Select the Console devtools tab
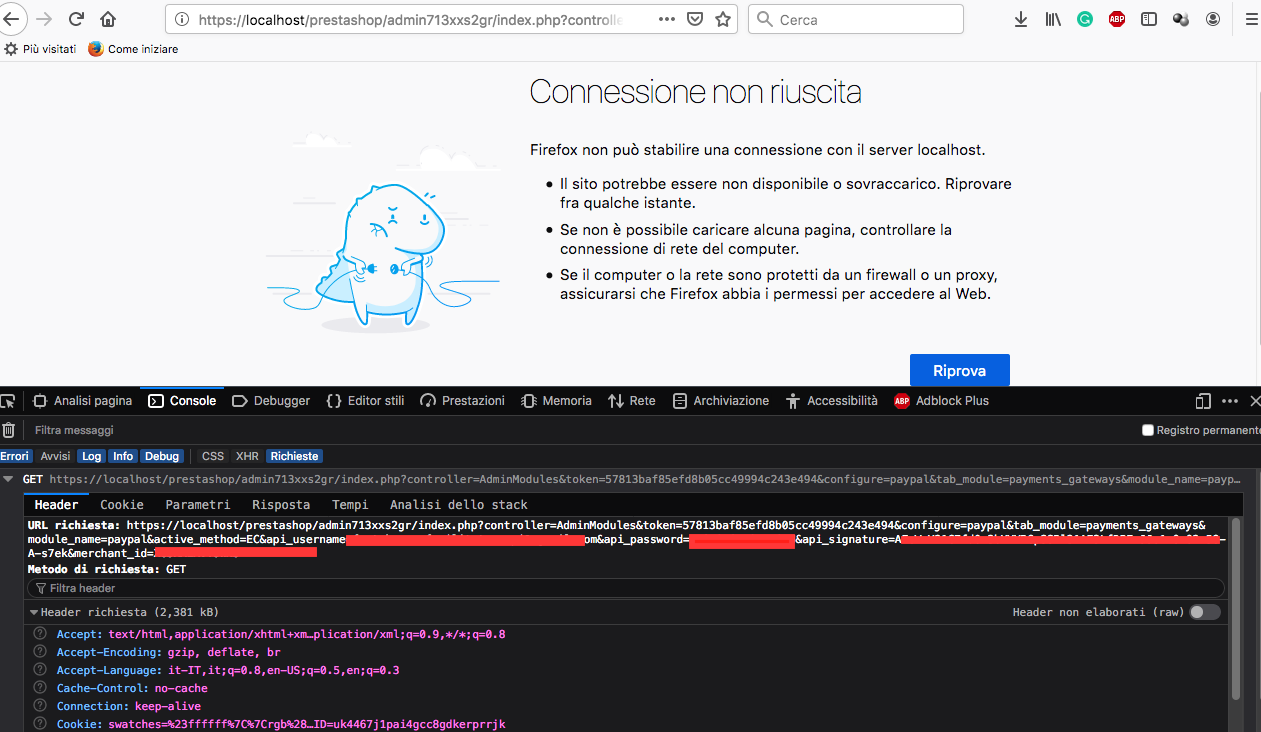Viewport: 1261px width, 732px height. point(182,401)
